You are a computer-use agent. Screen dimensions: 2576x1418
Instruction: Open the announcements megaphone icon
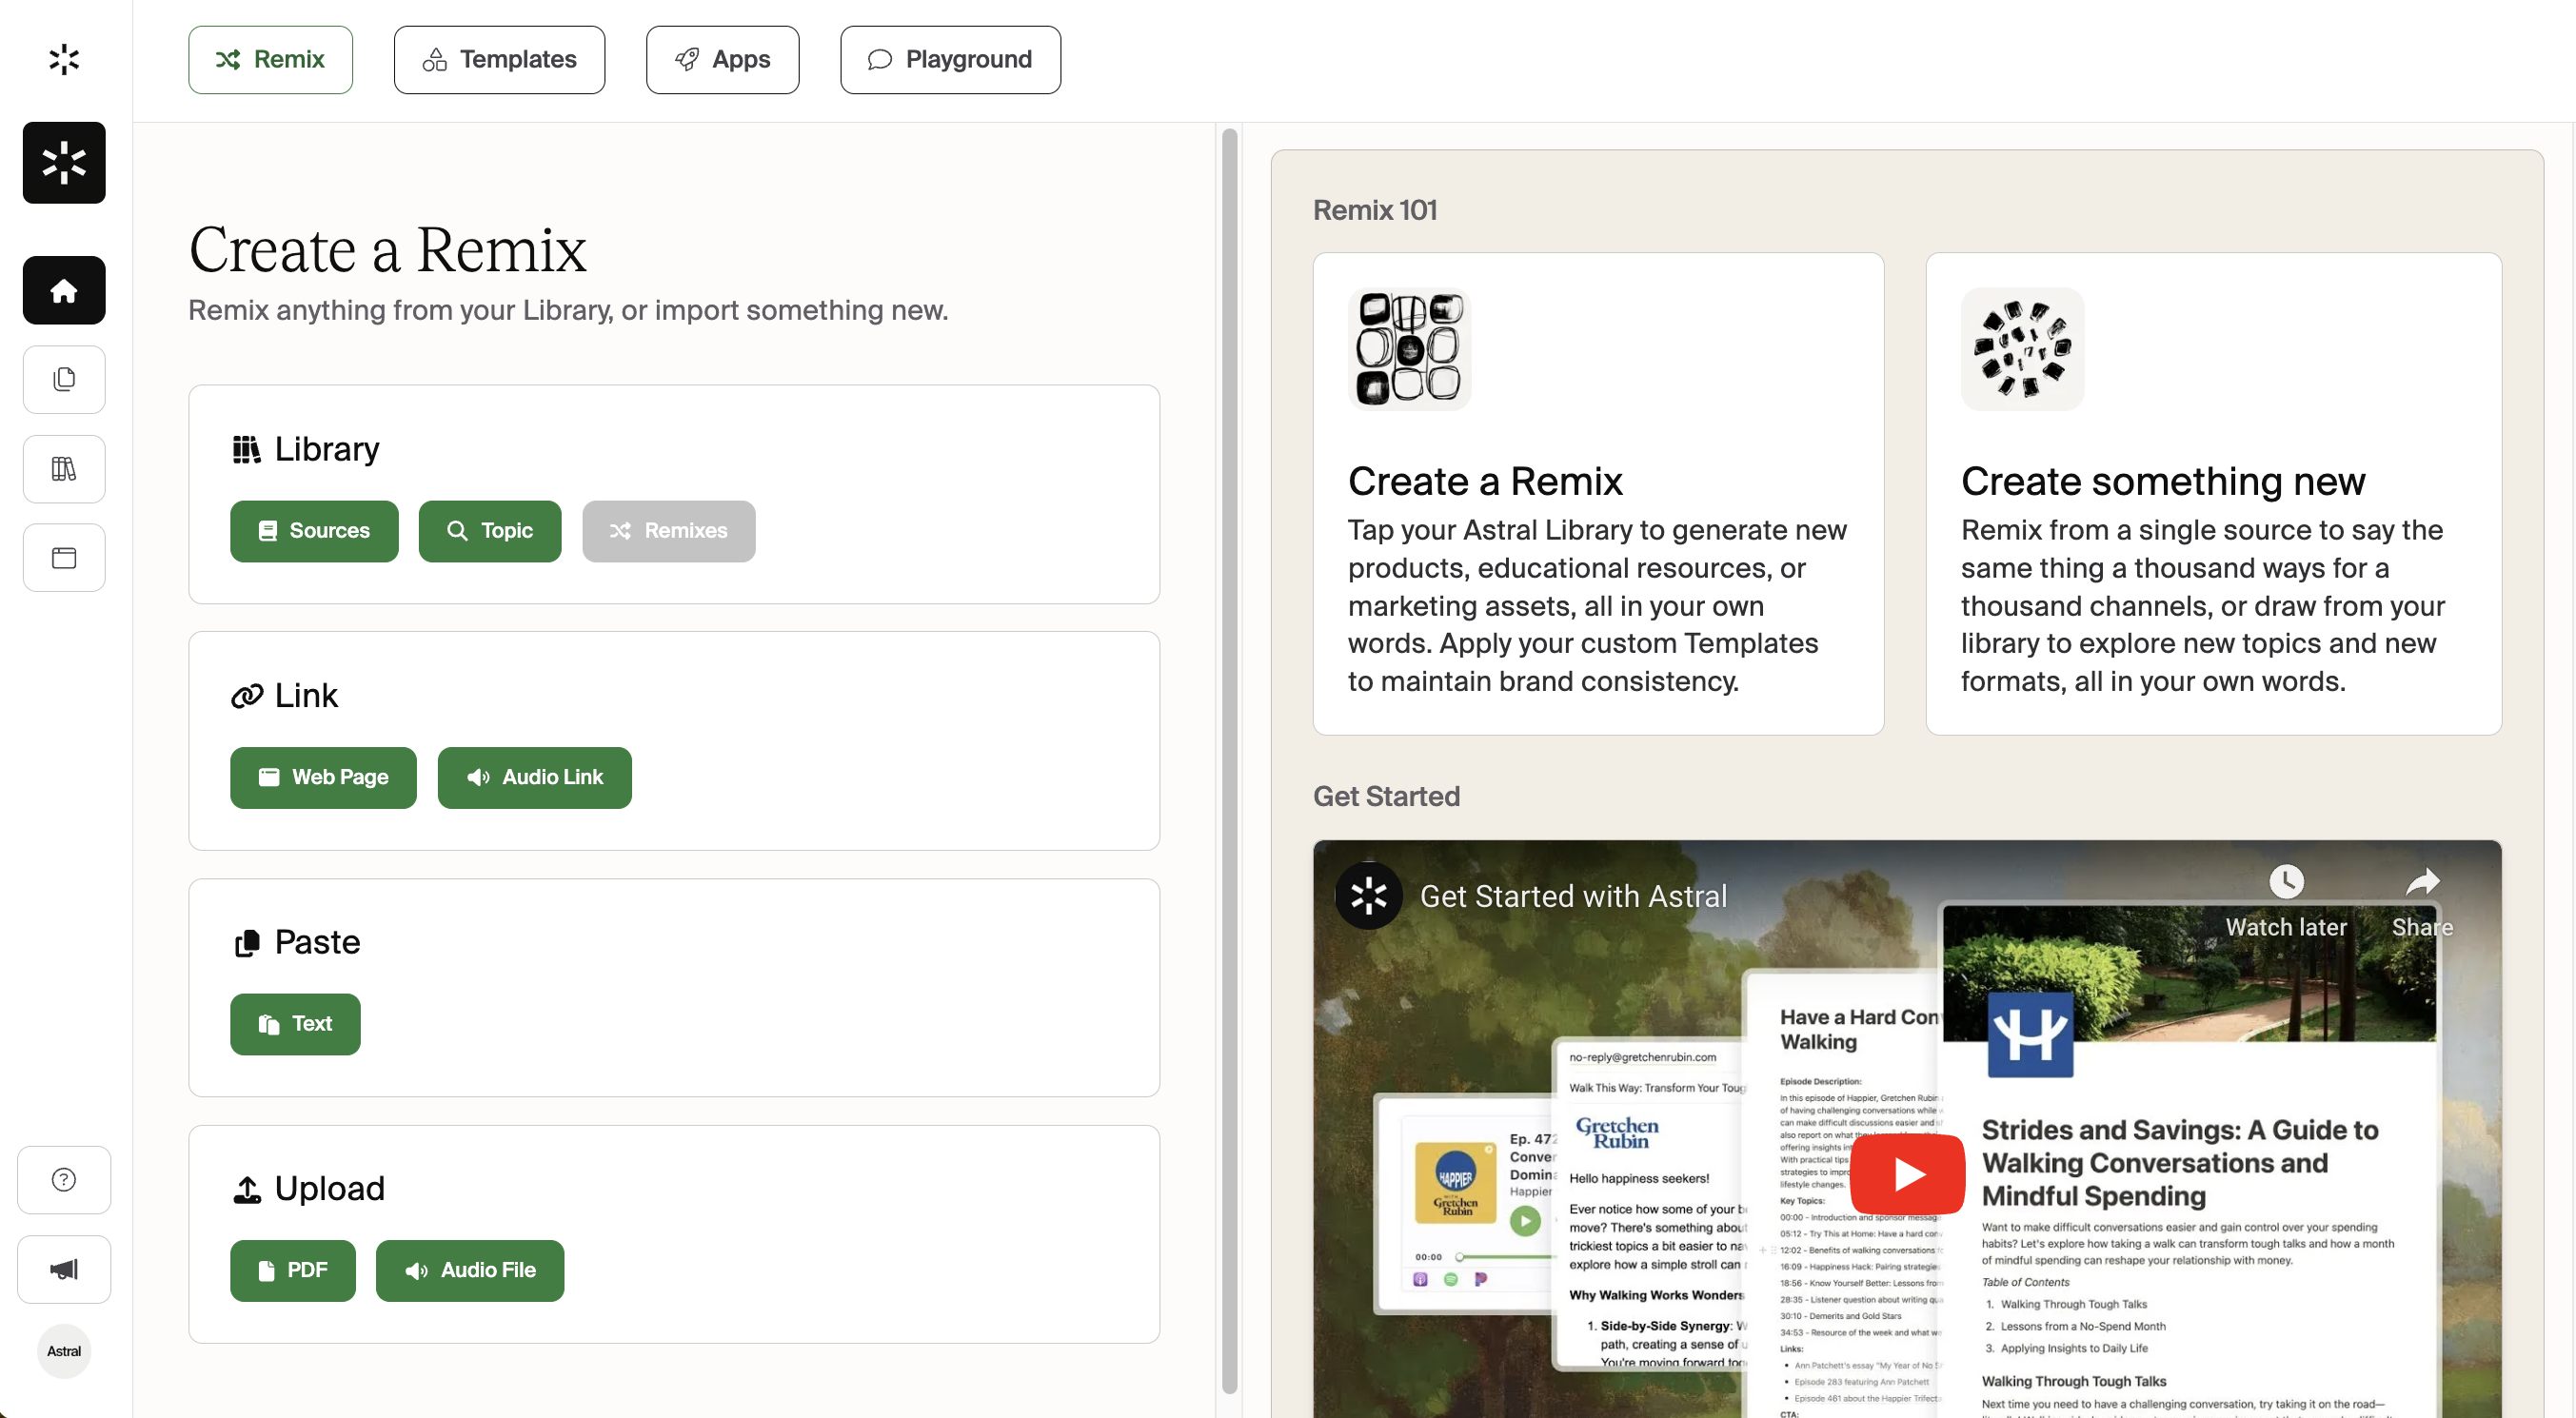tap(64, 1269)
